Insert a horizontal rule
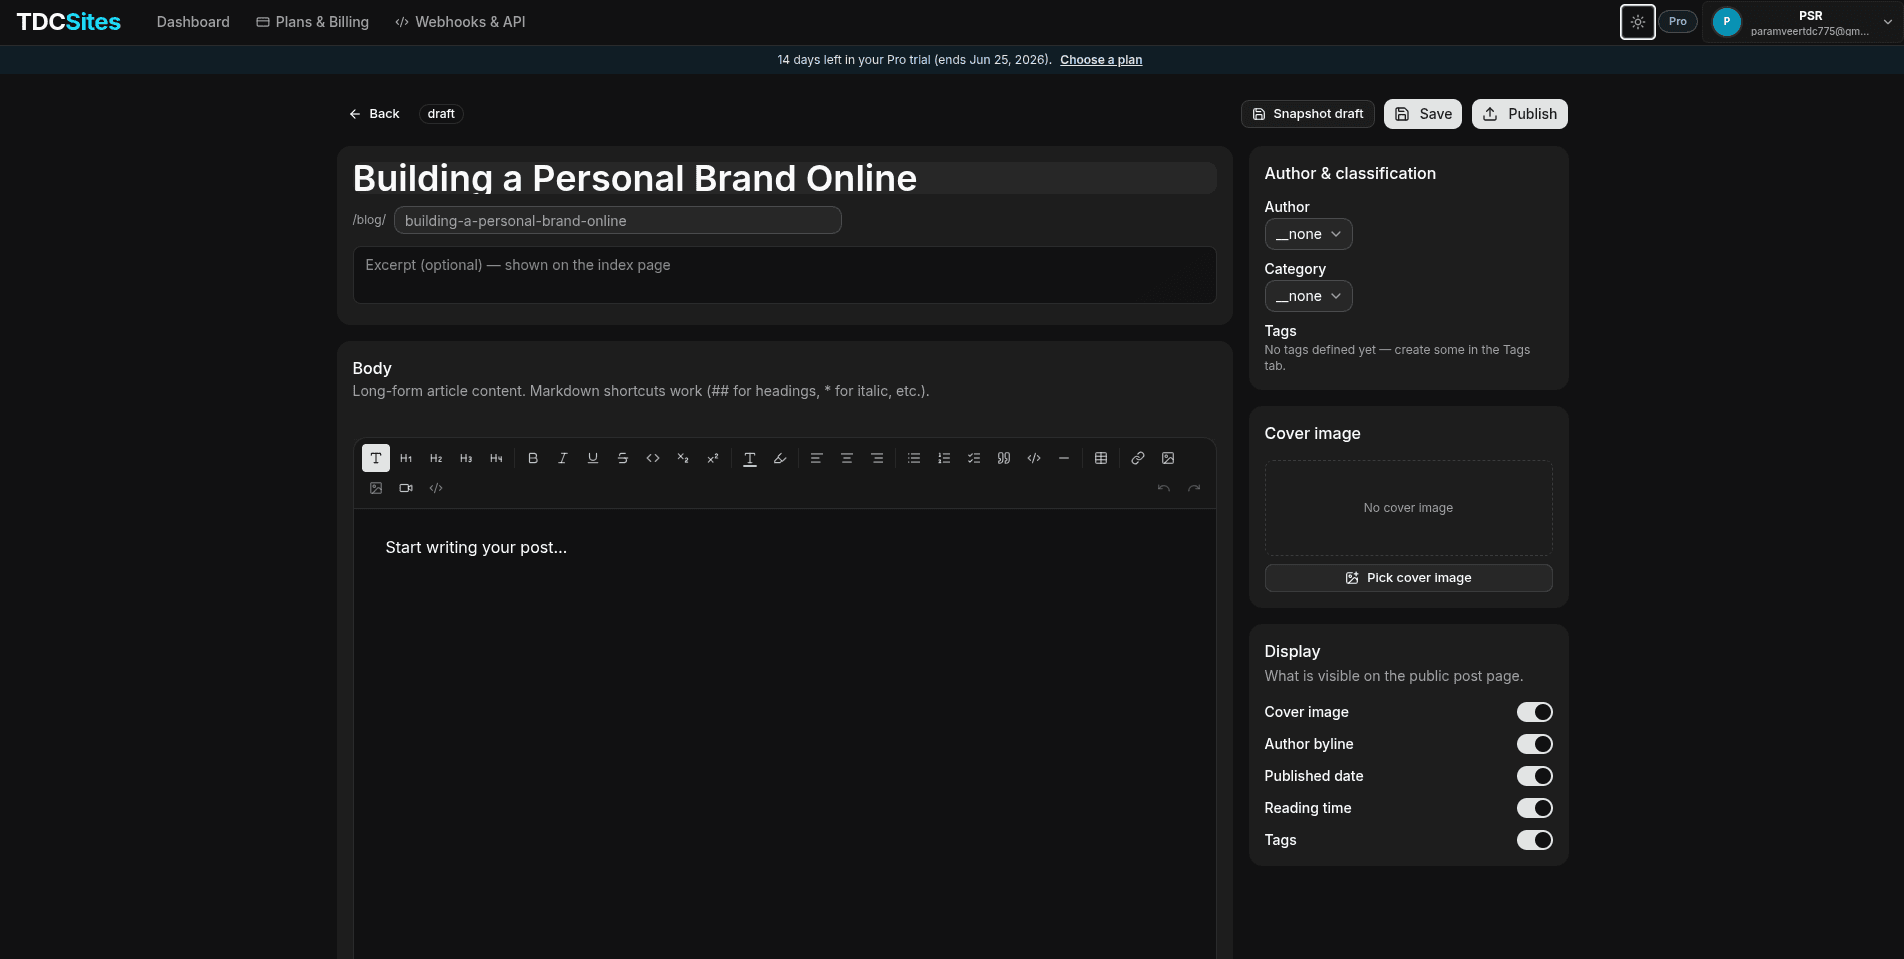This screenshot has height=959, width=1904. click(1064, 458)
